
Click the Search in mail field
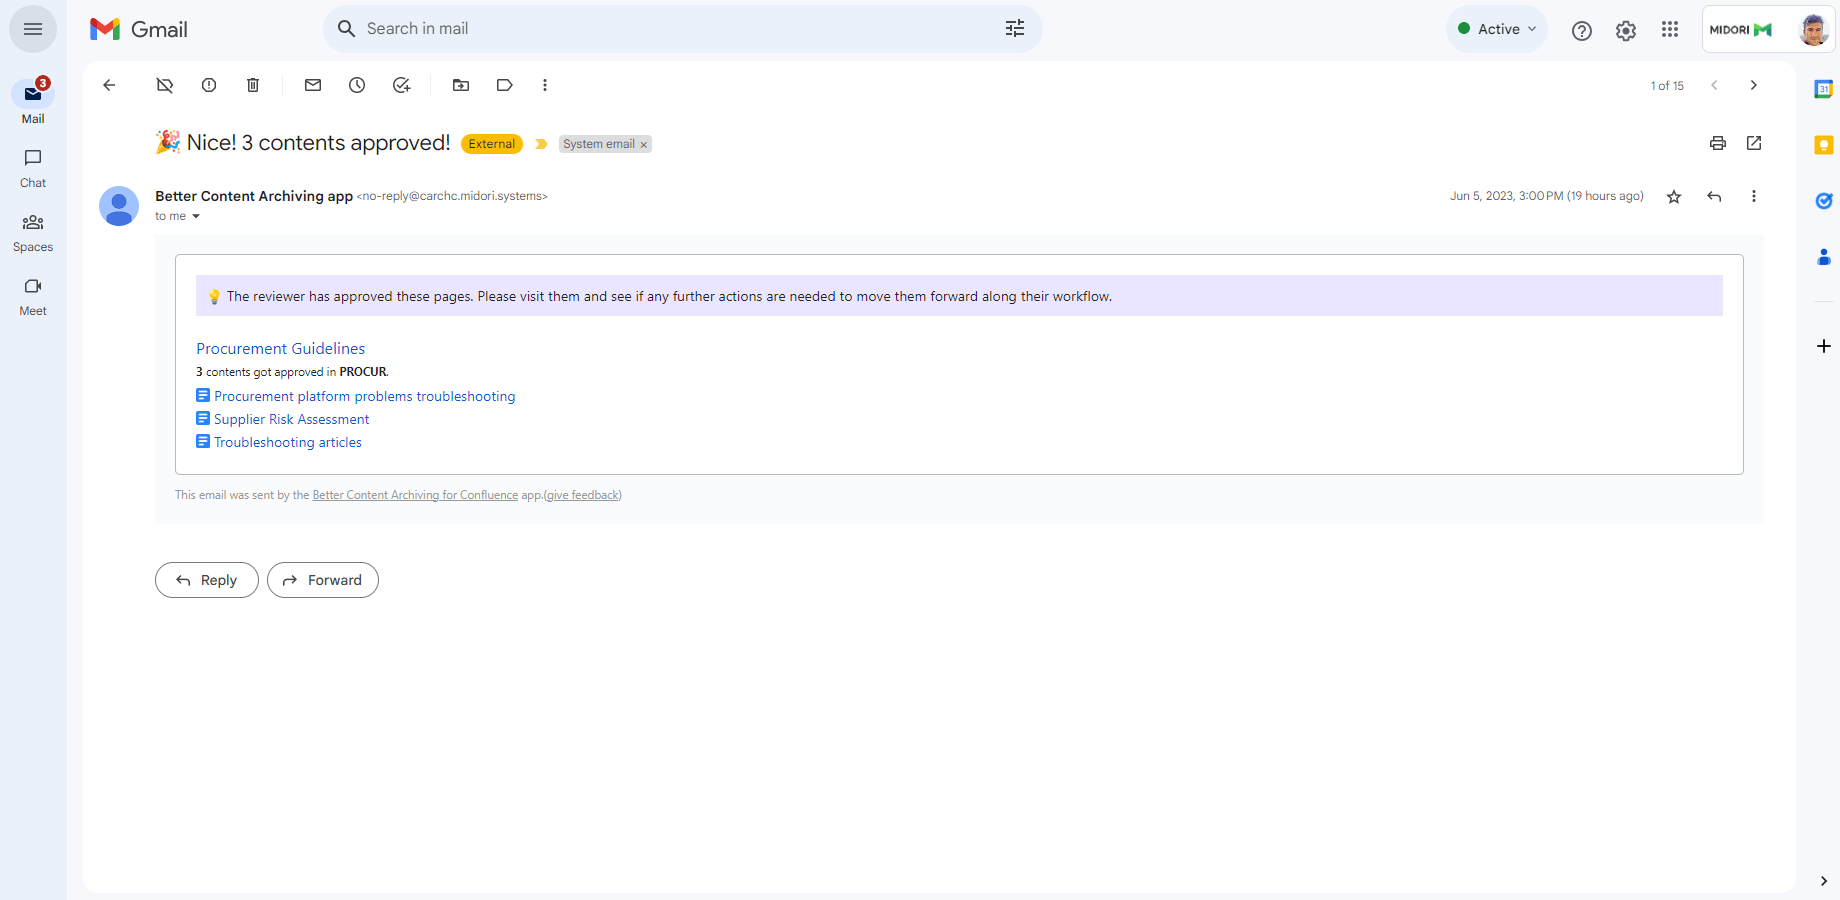pyautogui.click(x=600, y=28)
